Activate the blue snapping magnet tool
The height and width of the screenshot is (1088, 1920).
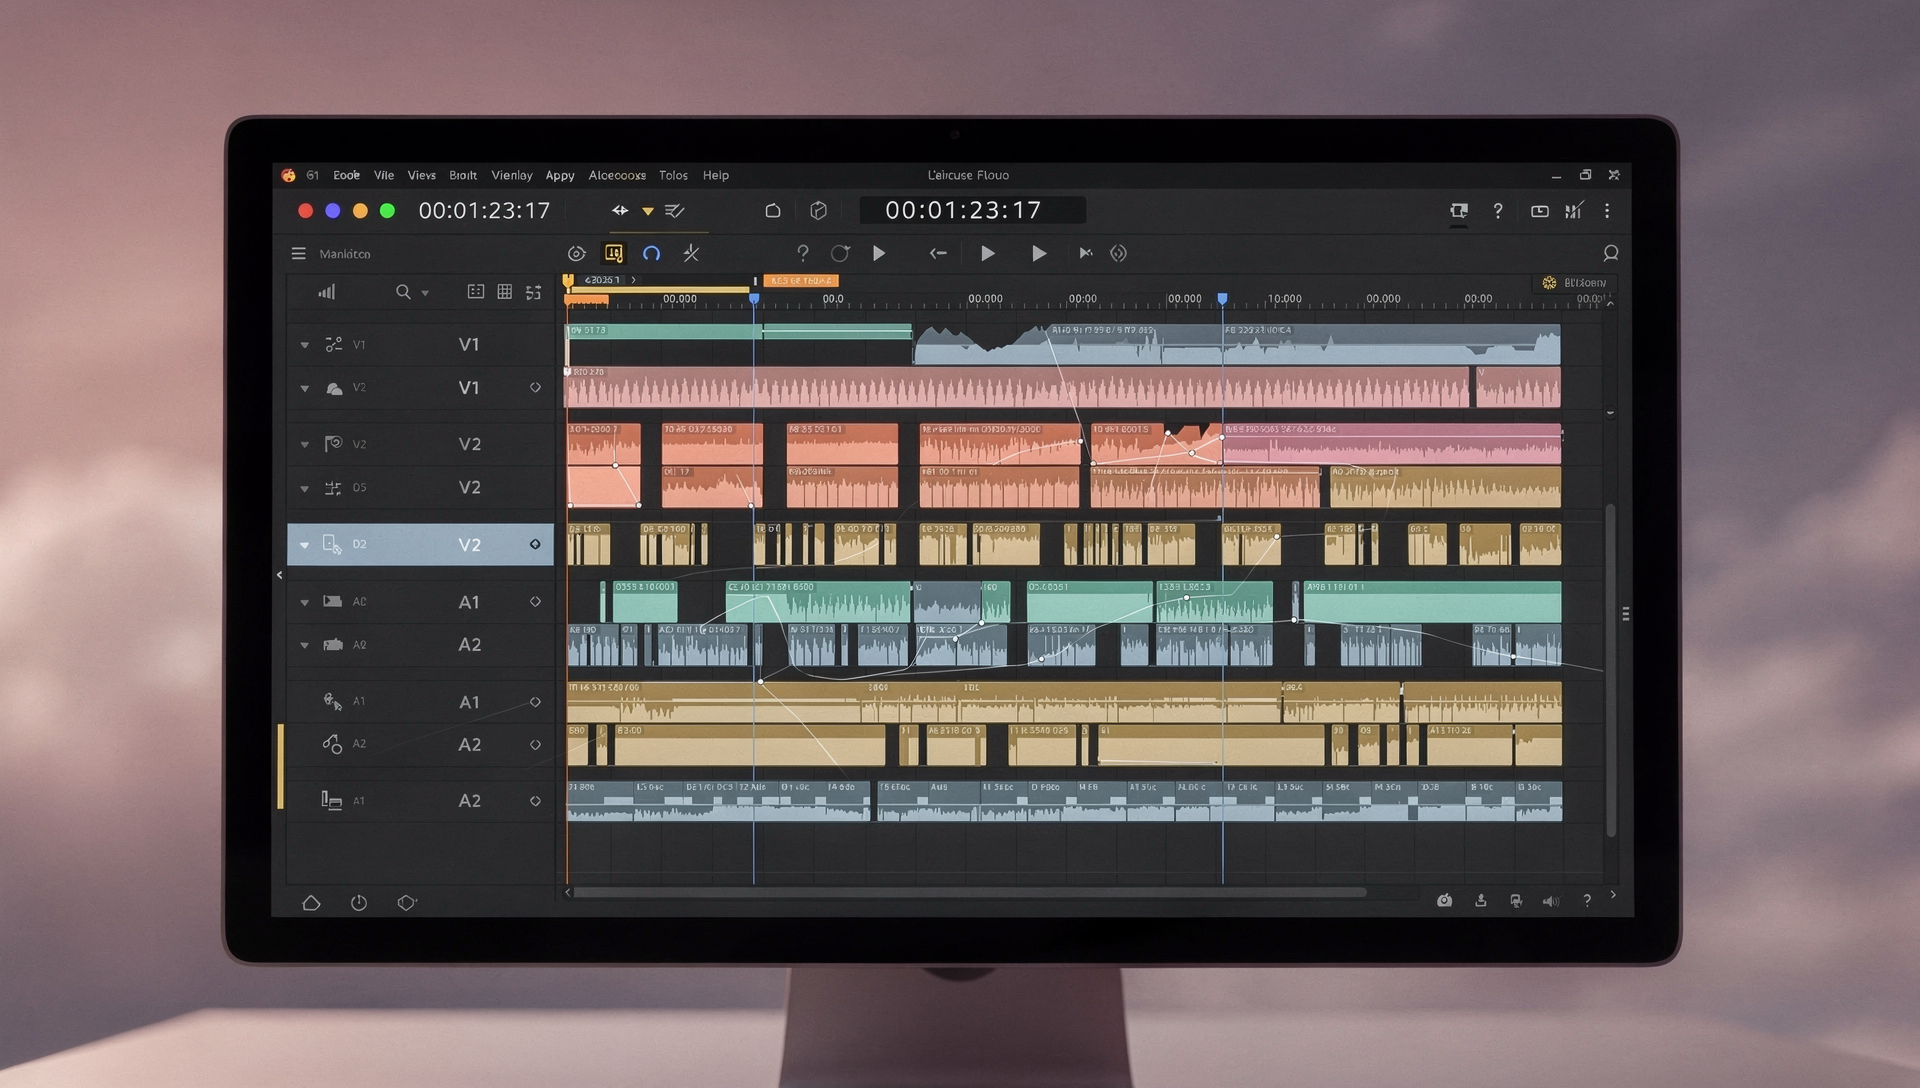pos(651,254)
